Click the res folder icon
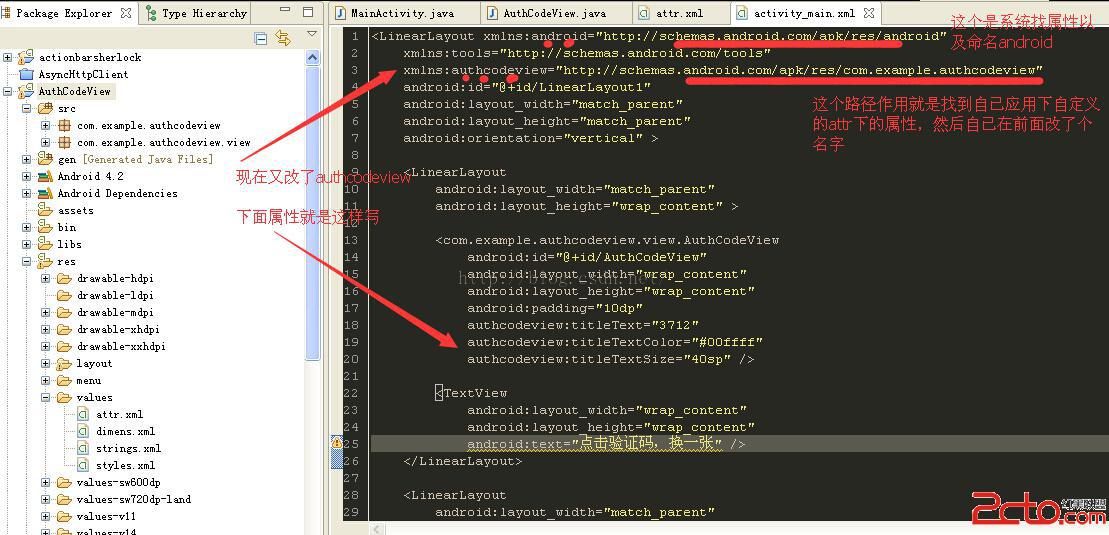The image size is (1109, 535). [x=45, y=261]
